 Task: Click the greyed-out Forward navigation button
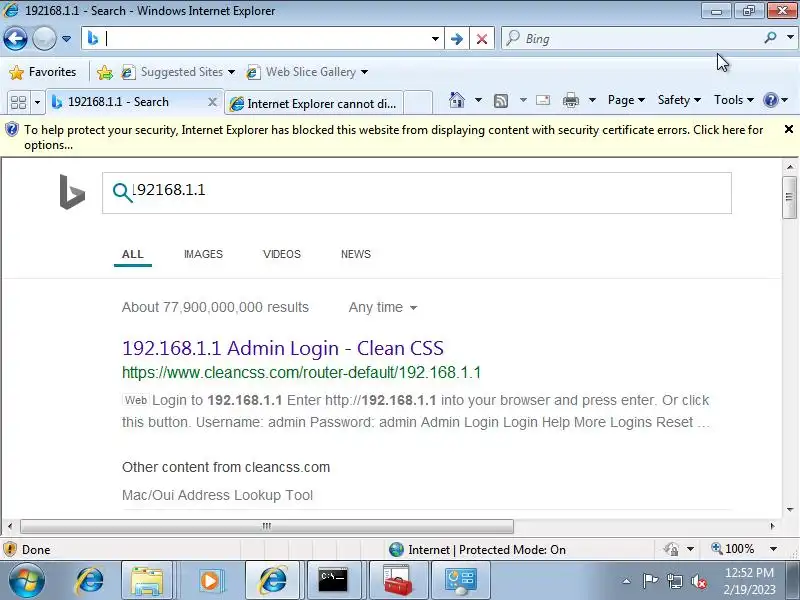coord(44,38)
